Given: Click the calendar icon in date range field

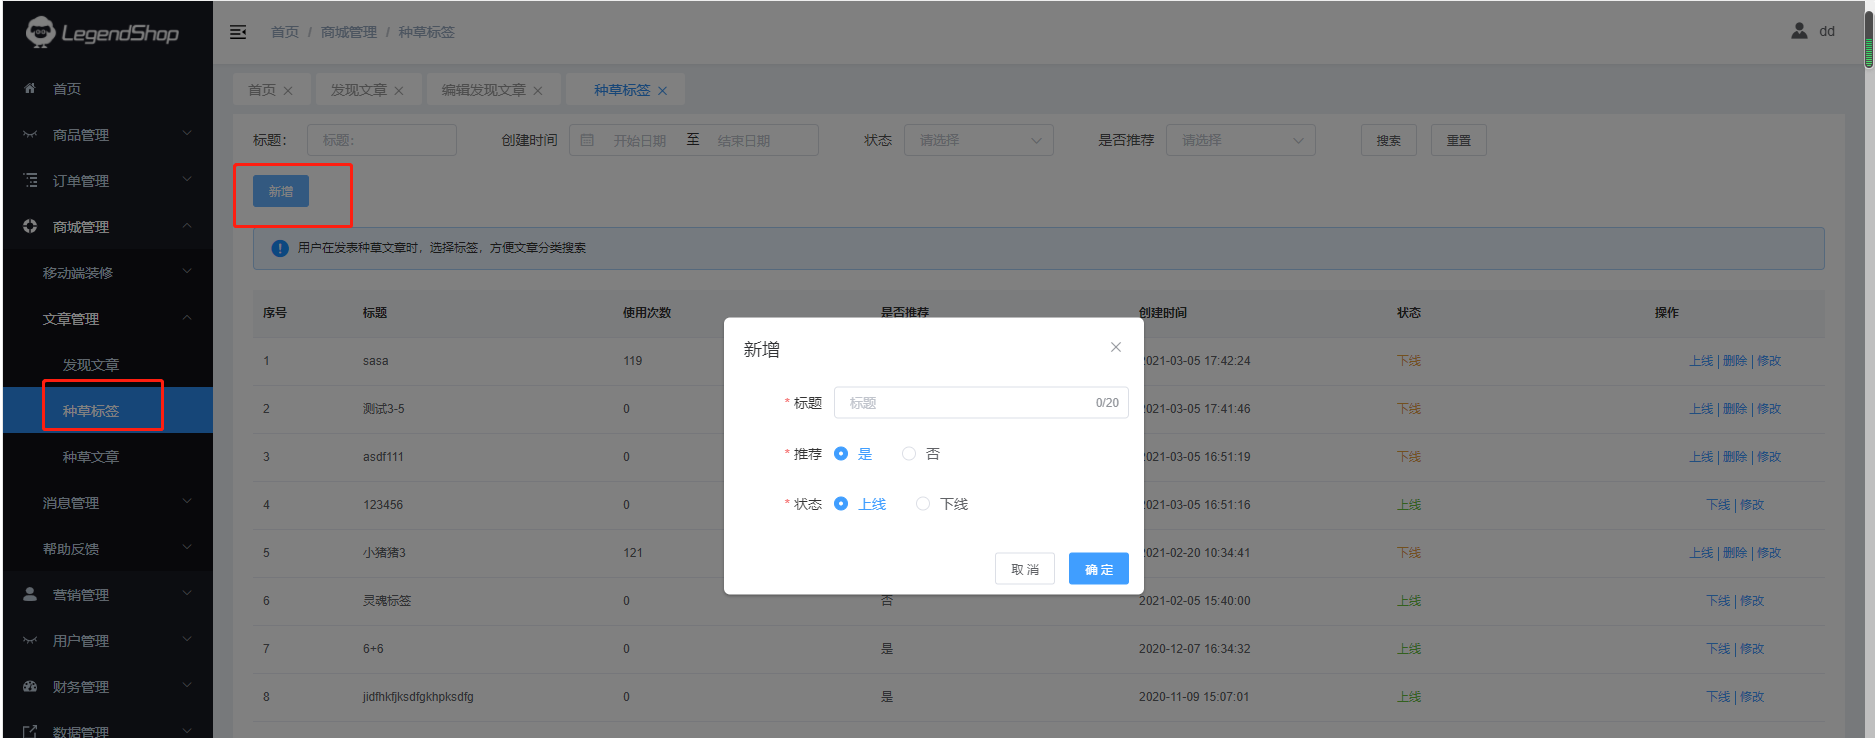Looking at the screenshot, I should tap(588, 140).
